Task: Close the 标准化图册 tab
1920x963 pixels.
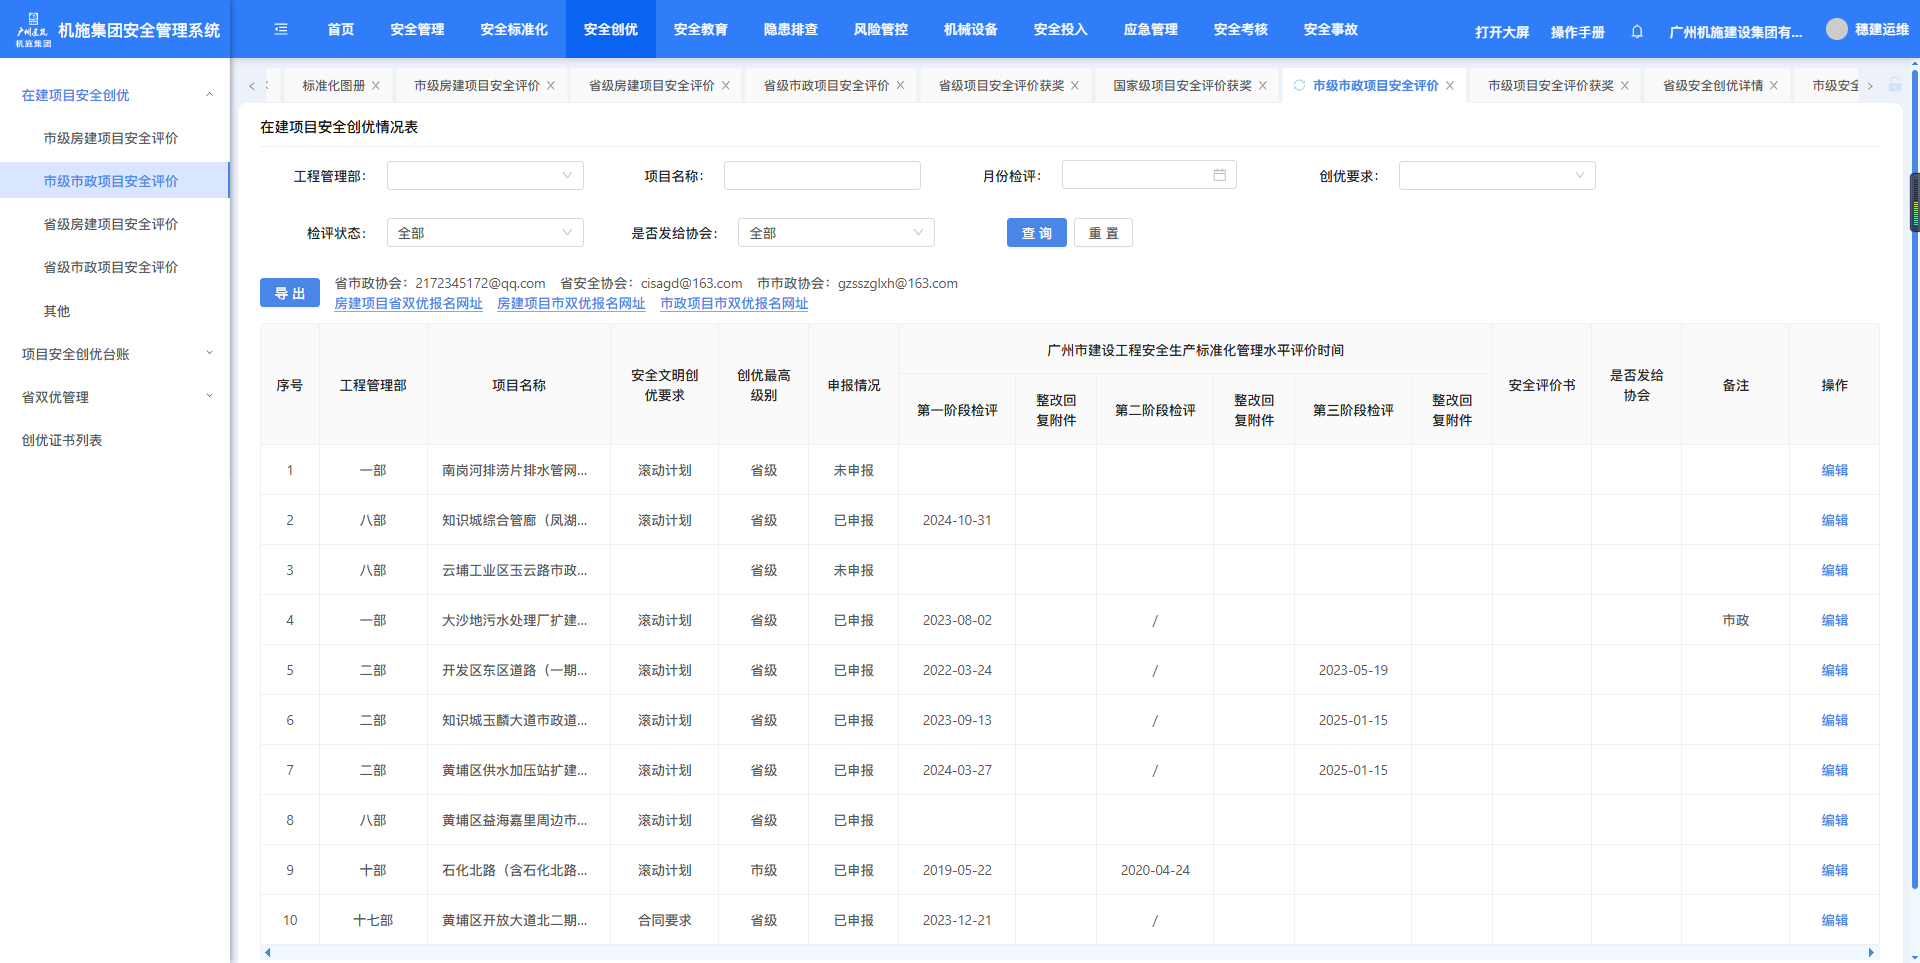Action: 376,86
